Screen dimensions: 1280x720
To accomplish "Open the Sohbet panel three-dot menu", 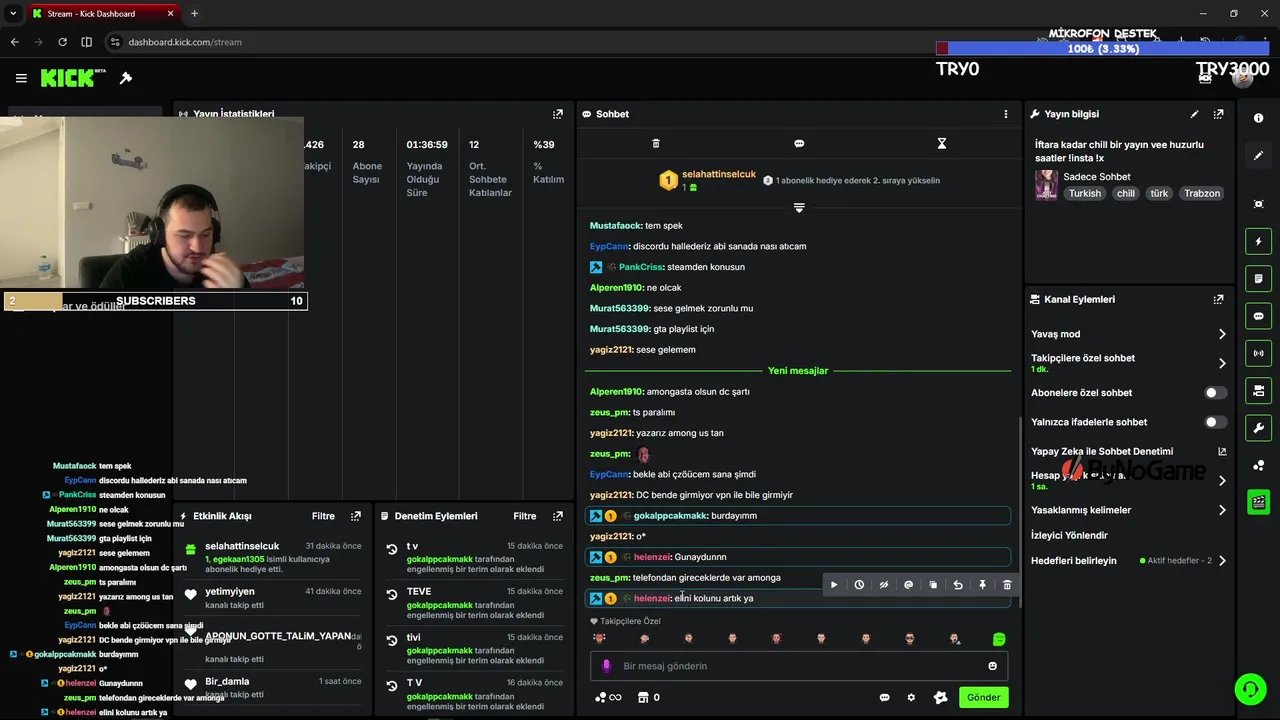I will click(x=1006, y=114).
